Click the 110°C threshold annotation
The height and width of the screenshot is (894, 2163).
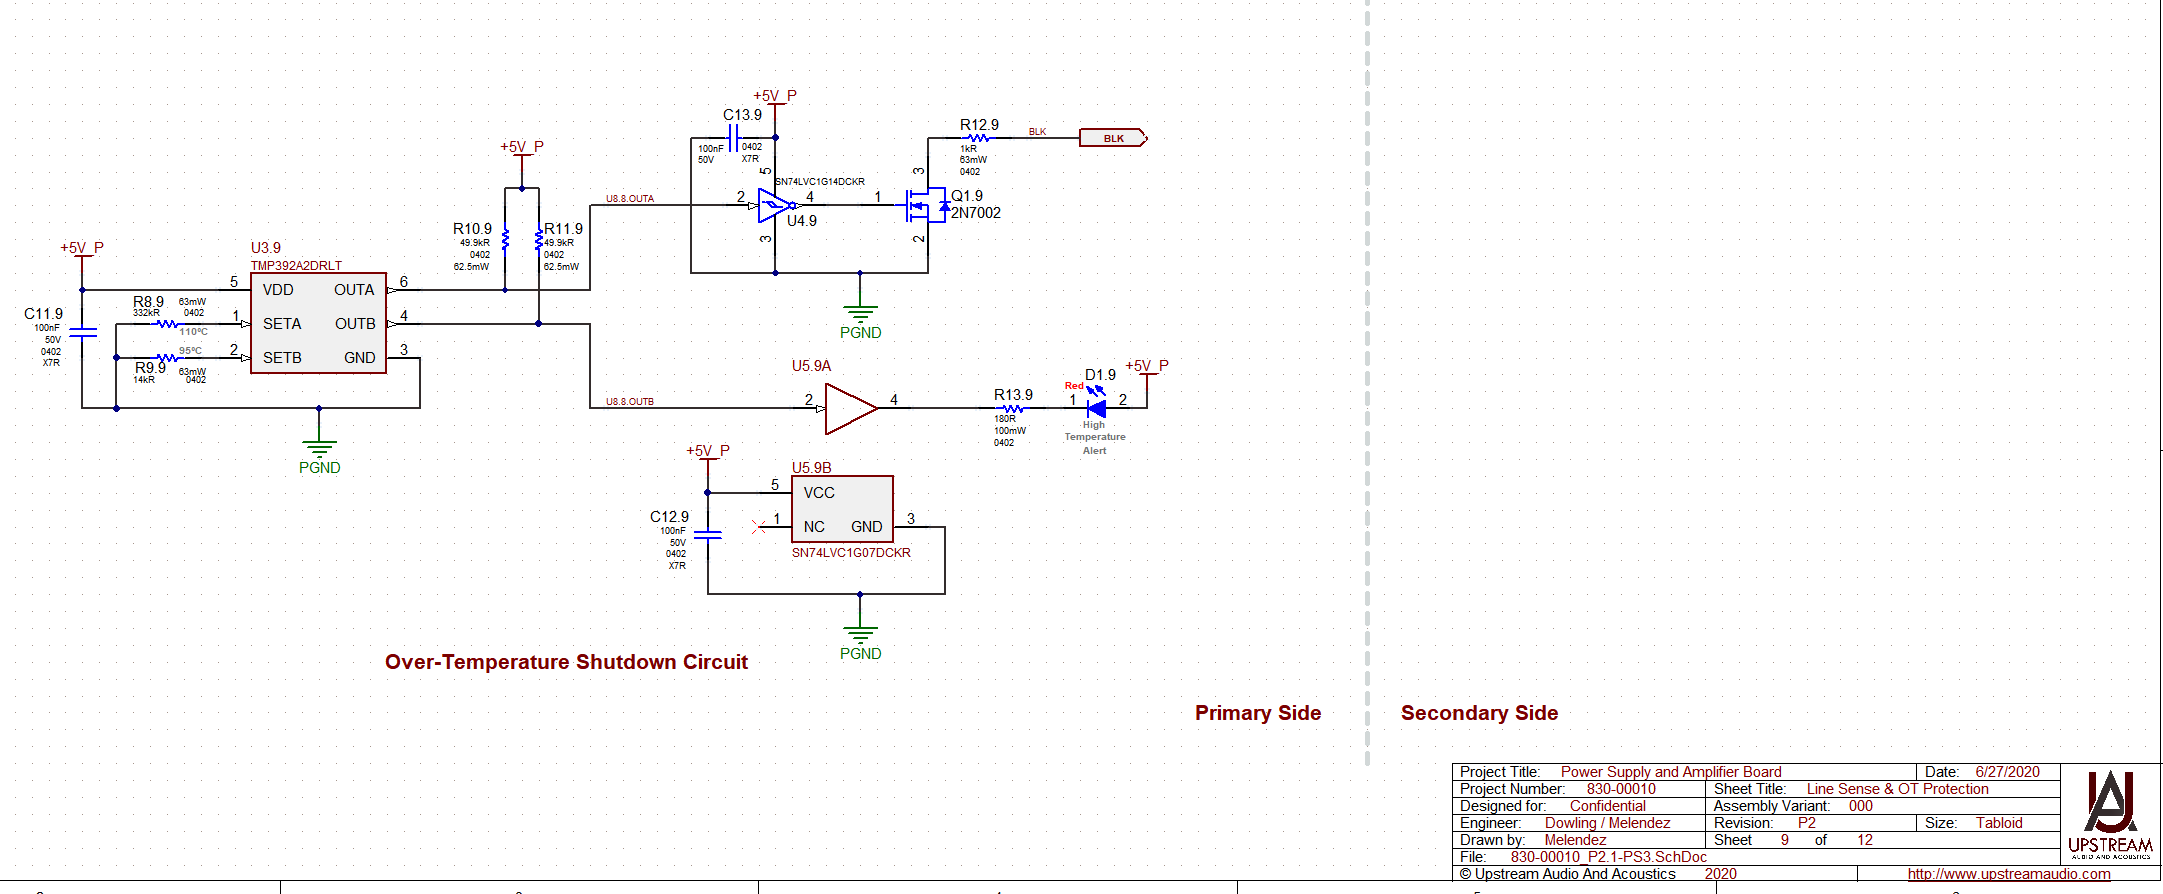(x=194, y=332)
